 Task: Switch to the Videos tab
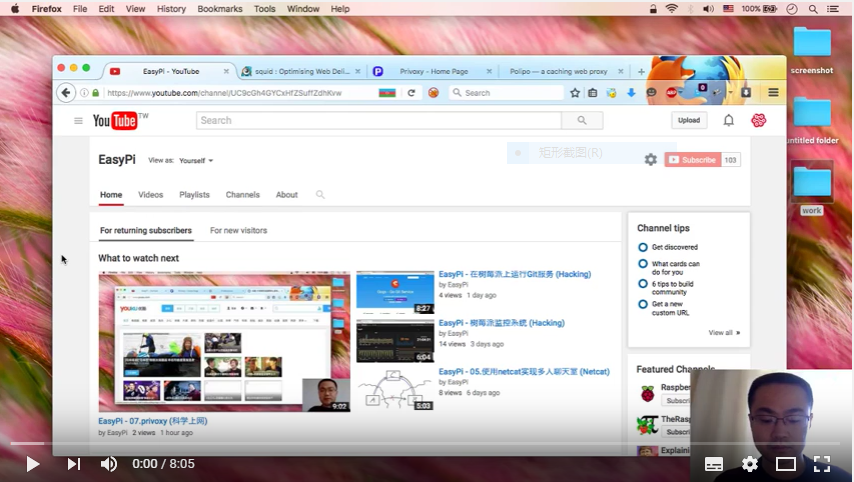pos(150,194)
